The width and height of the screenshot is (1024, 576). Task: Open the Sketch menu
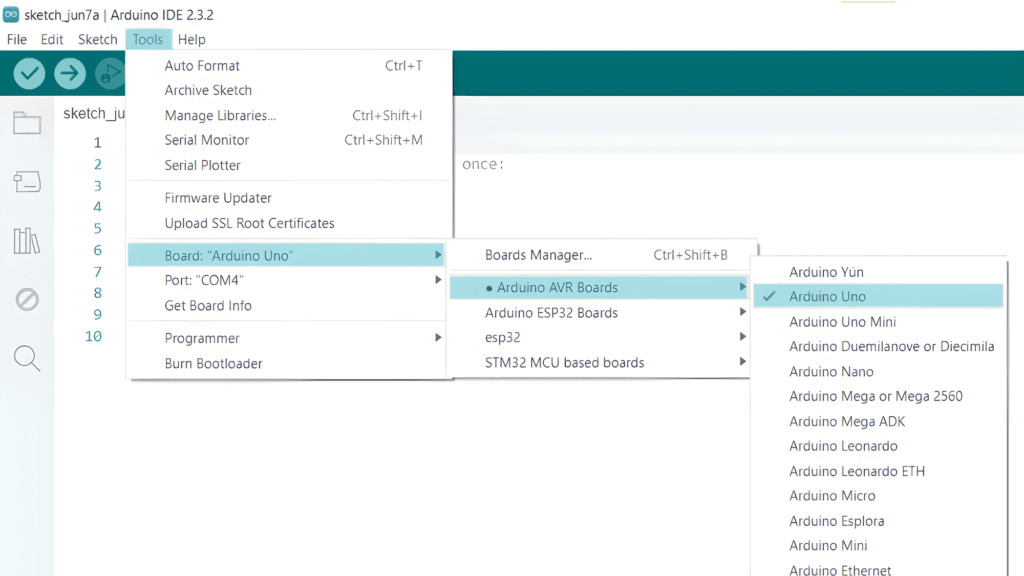pyautogui.click(x=98, y=40)
